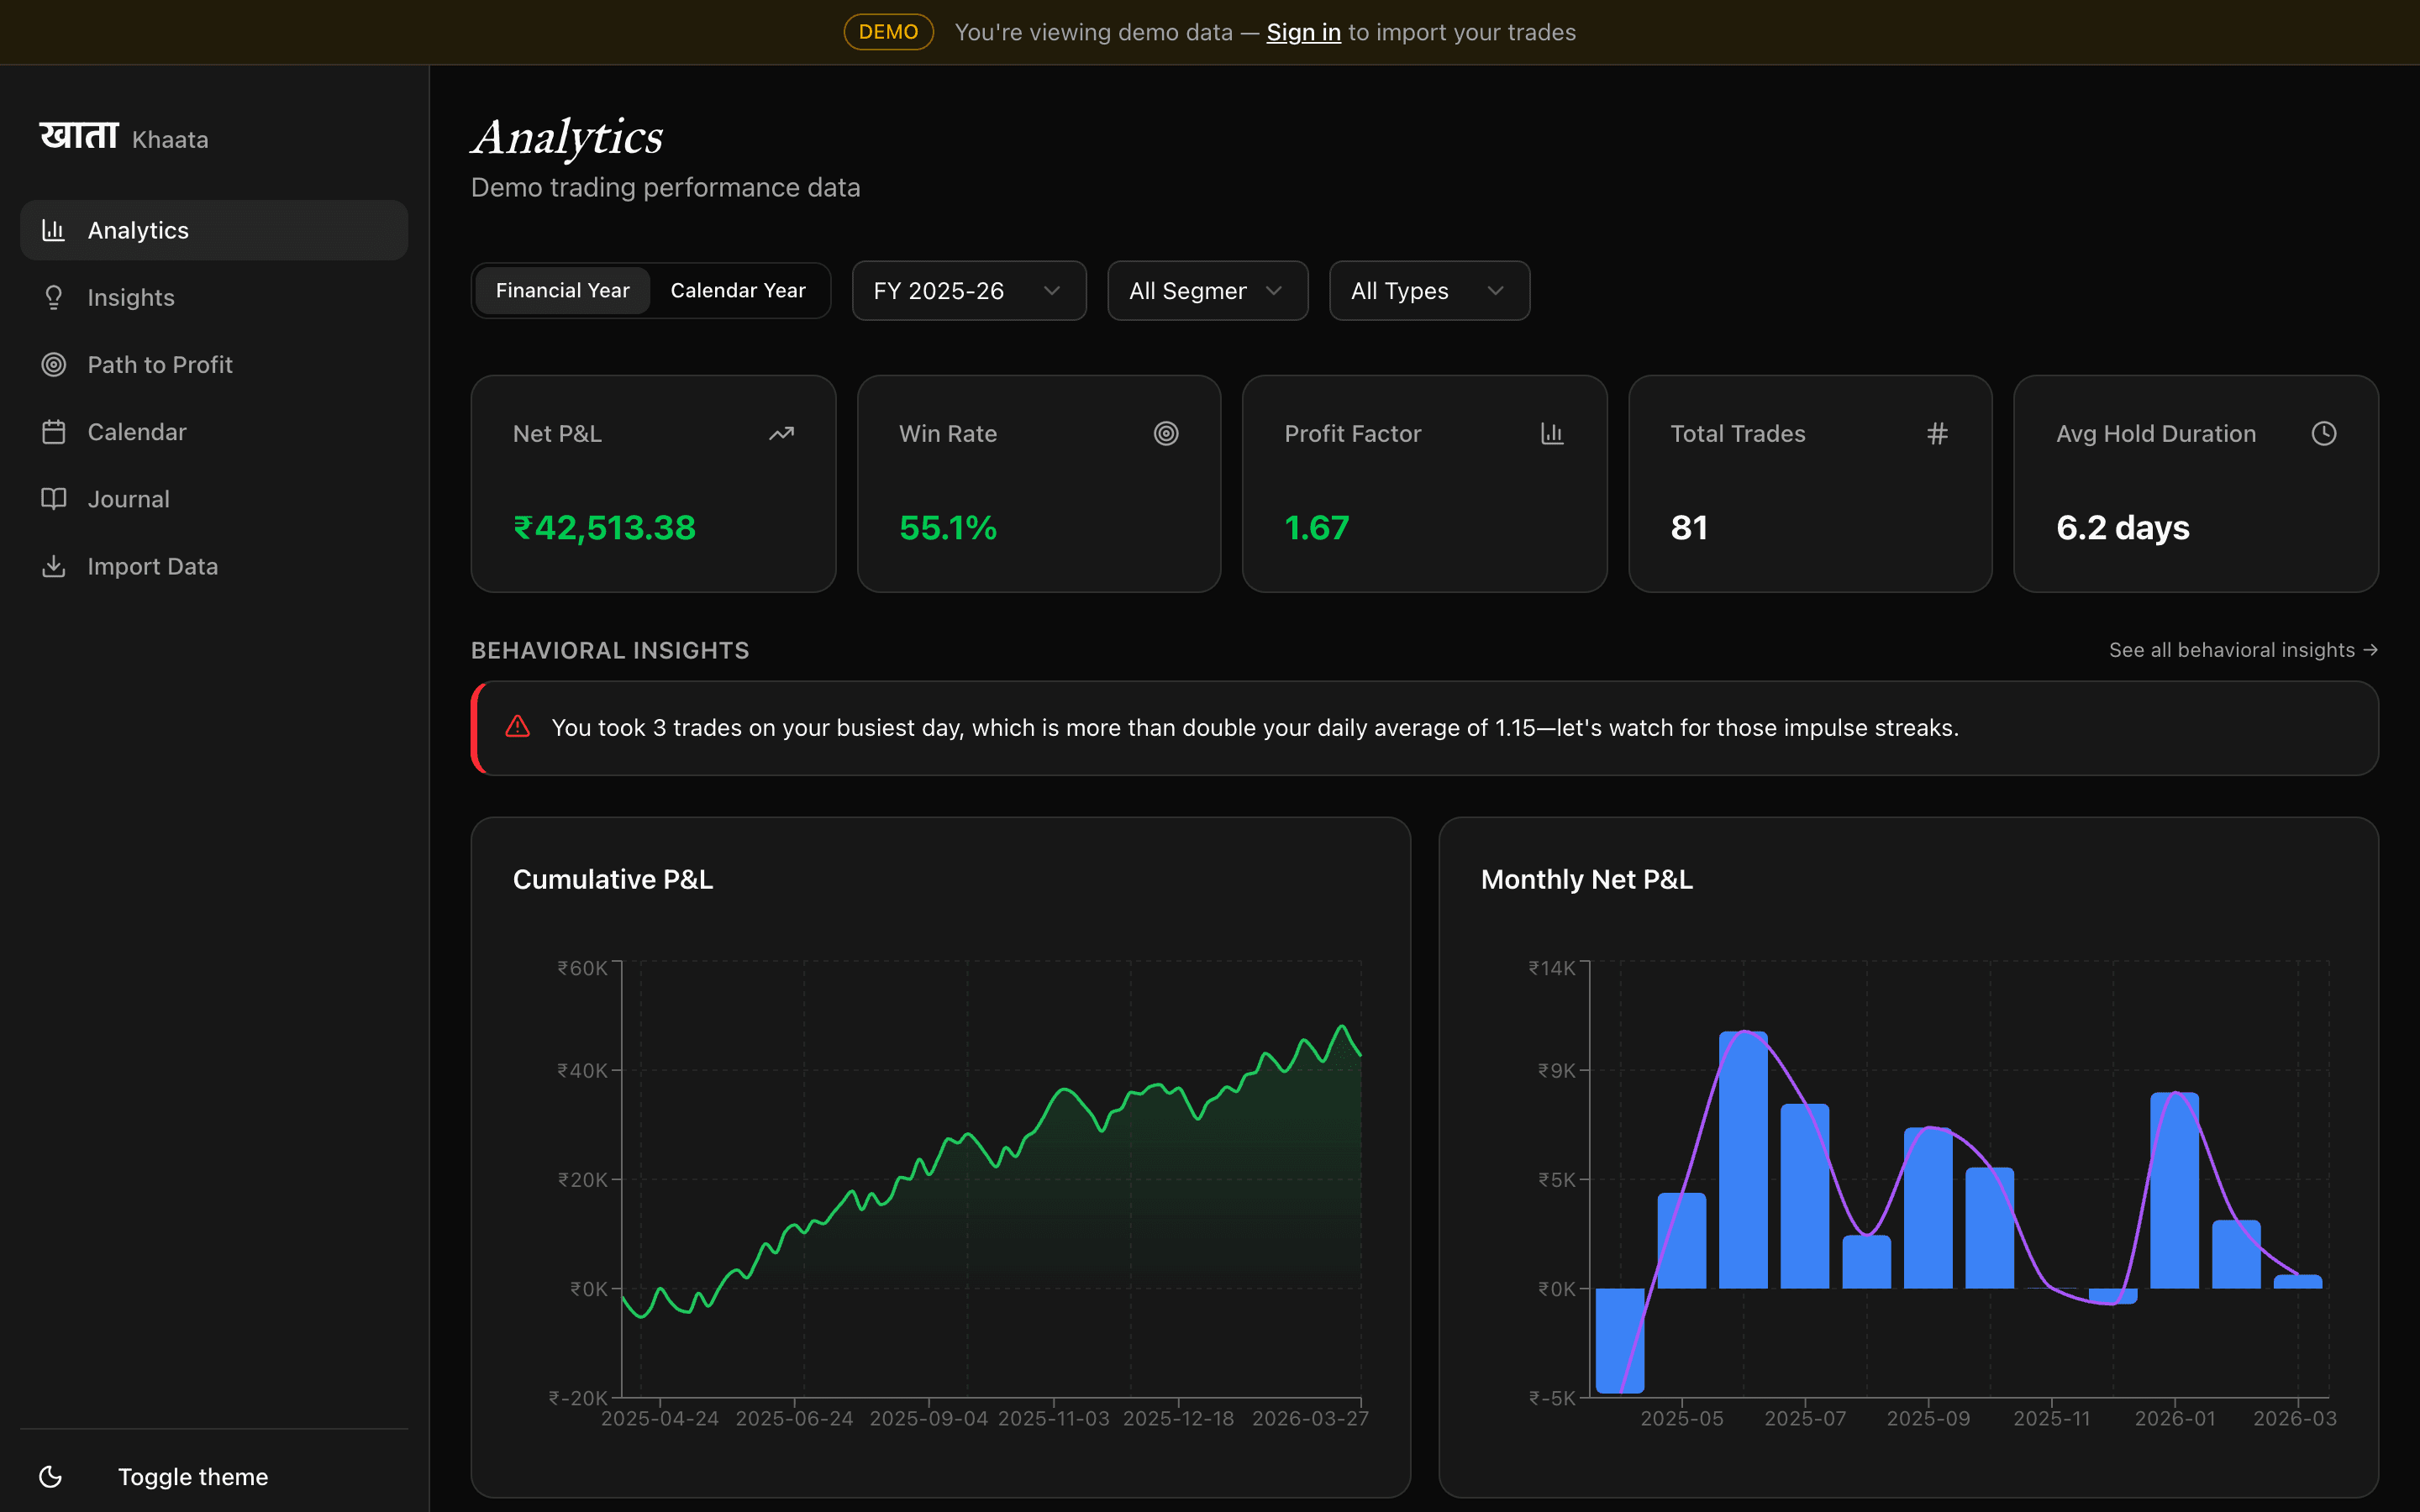
Task: Open See all behavioral insights
Action: click(2243, 649)
